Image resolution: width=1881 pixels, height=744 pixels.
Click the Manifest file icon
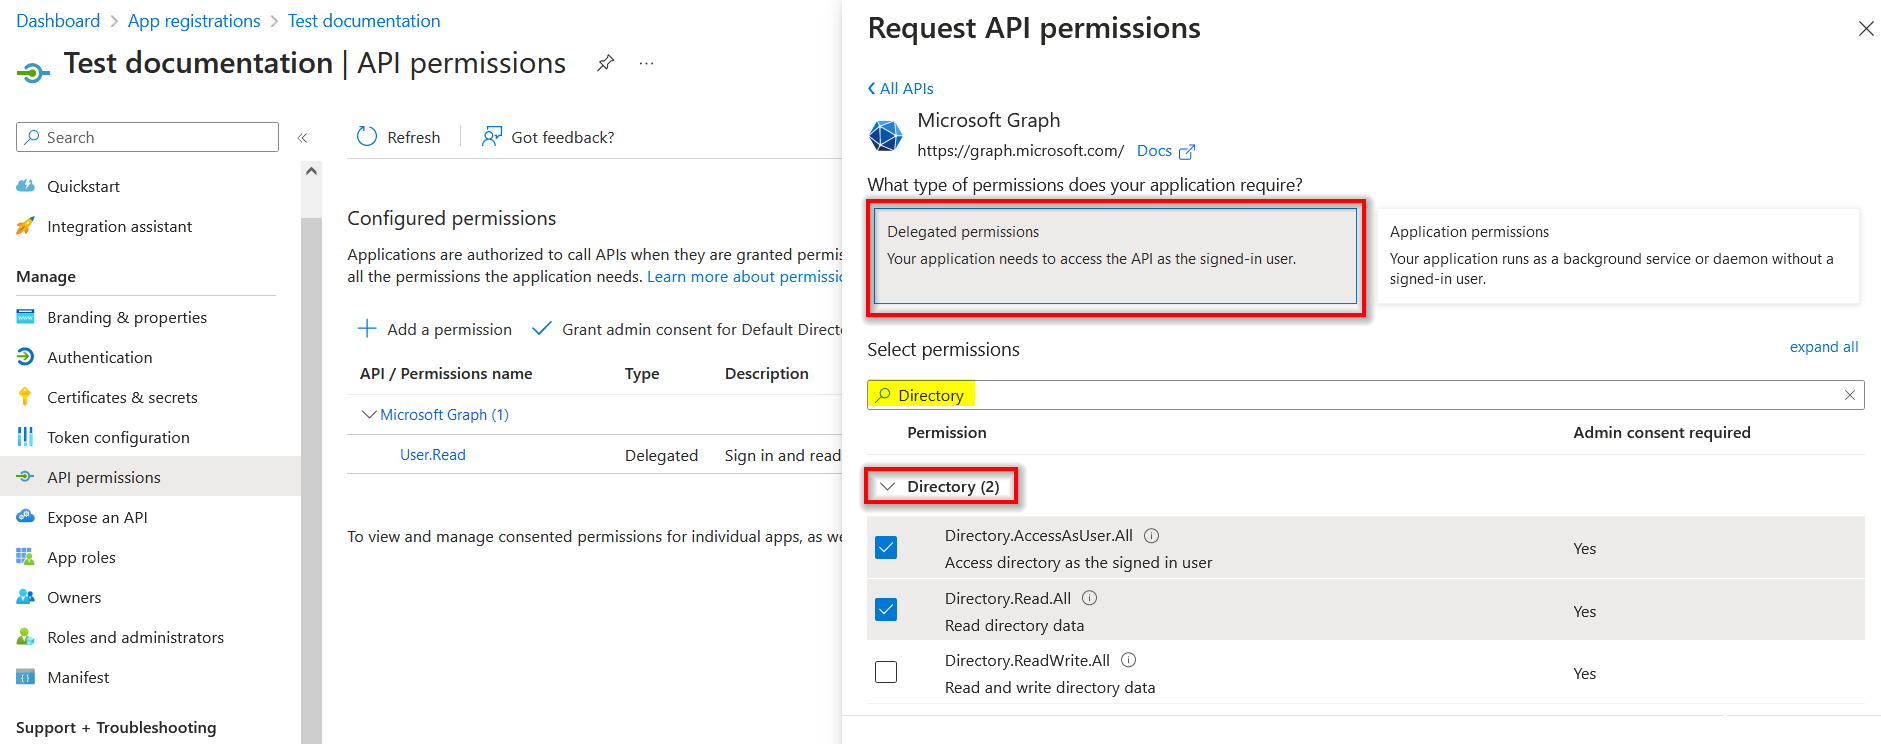(x=26, y=677)
